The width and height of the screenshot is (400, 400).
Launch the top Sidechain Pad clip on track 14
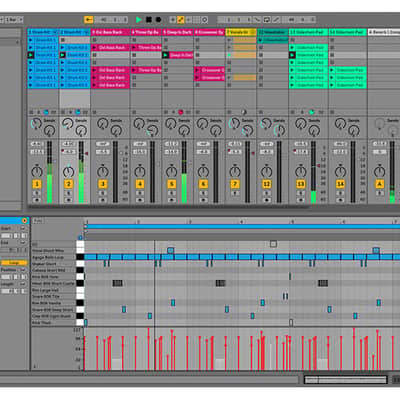coord(332,70)
